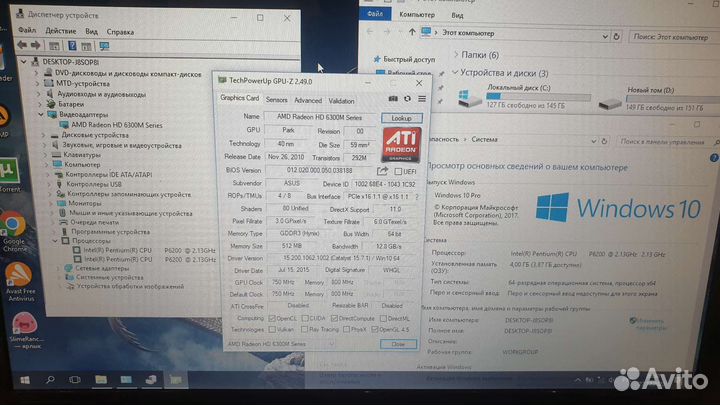Viewport: 720px width, 405px height.
Task: Expand the Батареи node
Action: (x=40, y=104)
